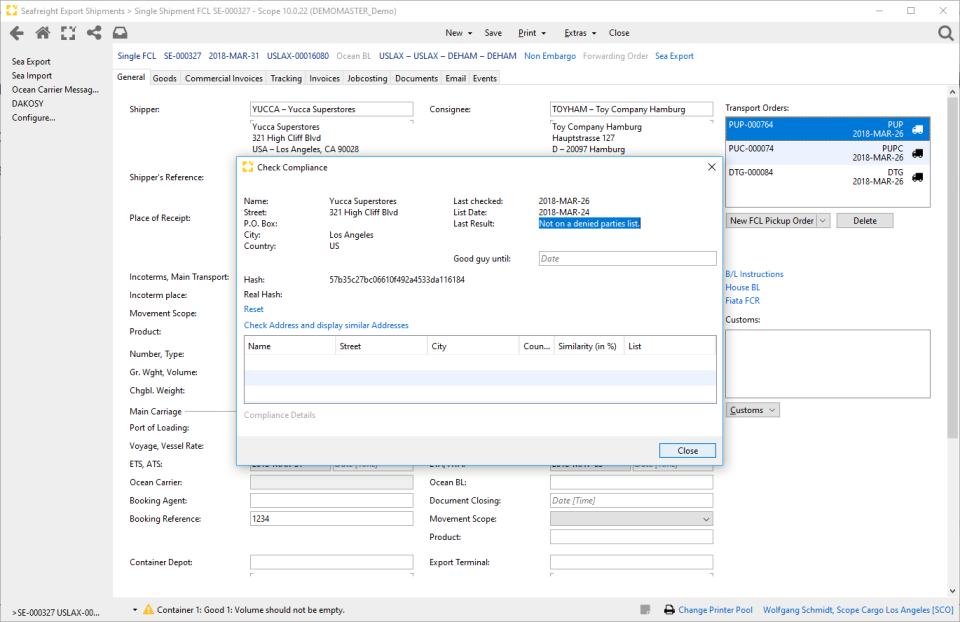Viewport: 960px width, 622px height.
Task: Click the warning triangle icon
Action: 148,609
